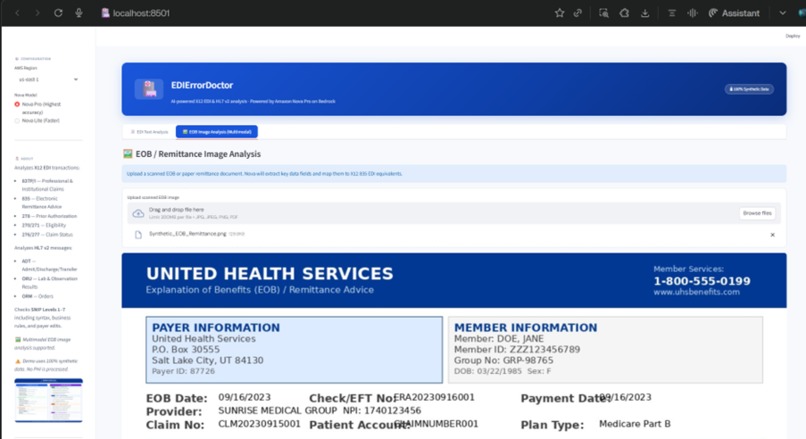This screenshot has height=439, width=806.
Task: Click the Payer ID: 87726 text
Action: [183, 371]
